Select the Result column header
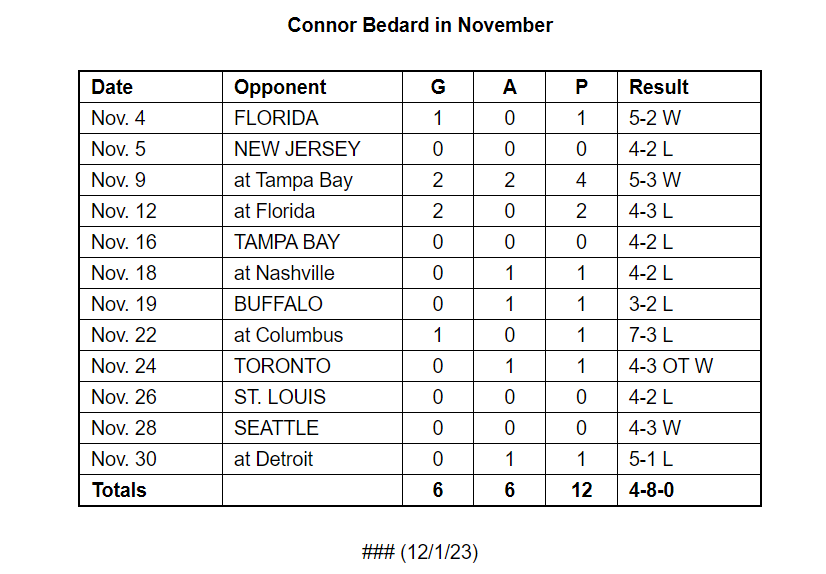Image resolution: width=826 pixels, height=574 pixels. (689, 87)
